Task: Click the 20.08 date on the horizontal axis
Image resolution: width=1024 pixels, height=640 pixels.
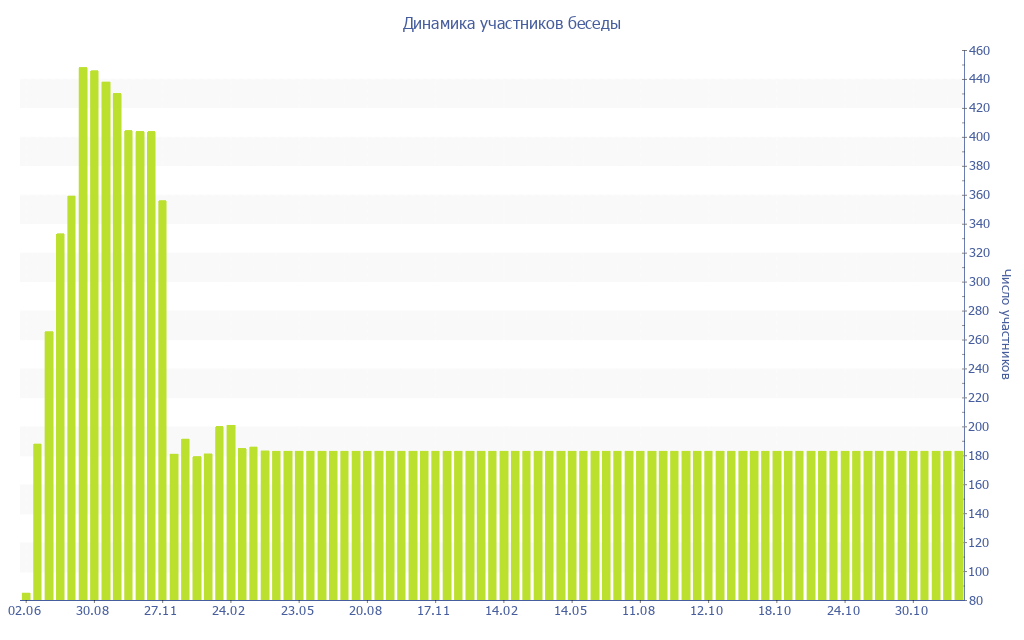Action: coord(365,610)
